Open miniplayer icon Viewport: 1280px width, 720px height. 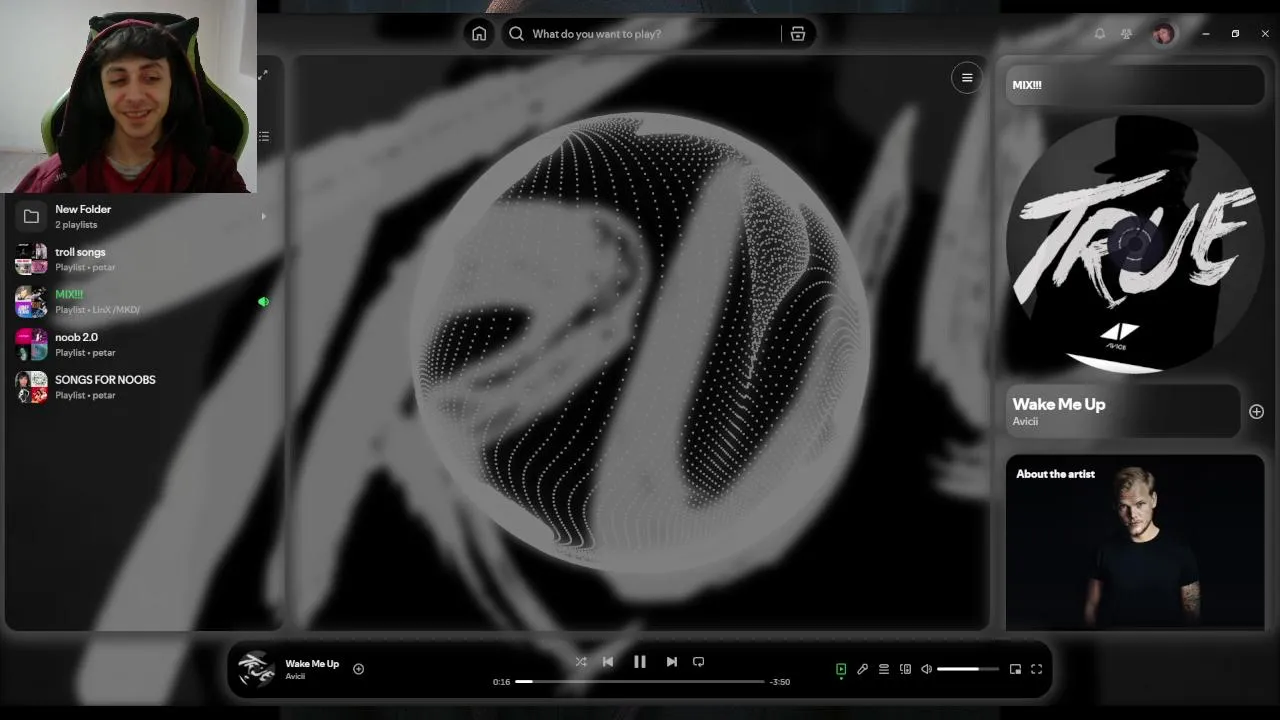1015,669
